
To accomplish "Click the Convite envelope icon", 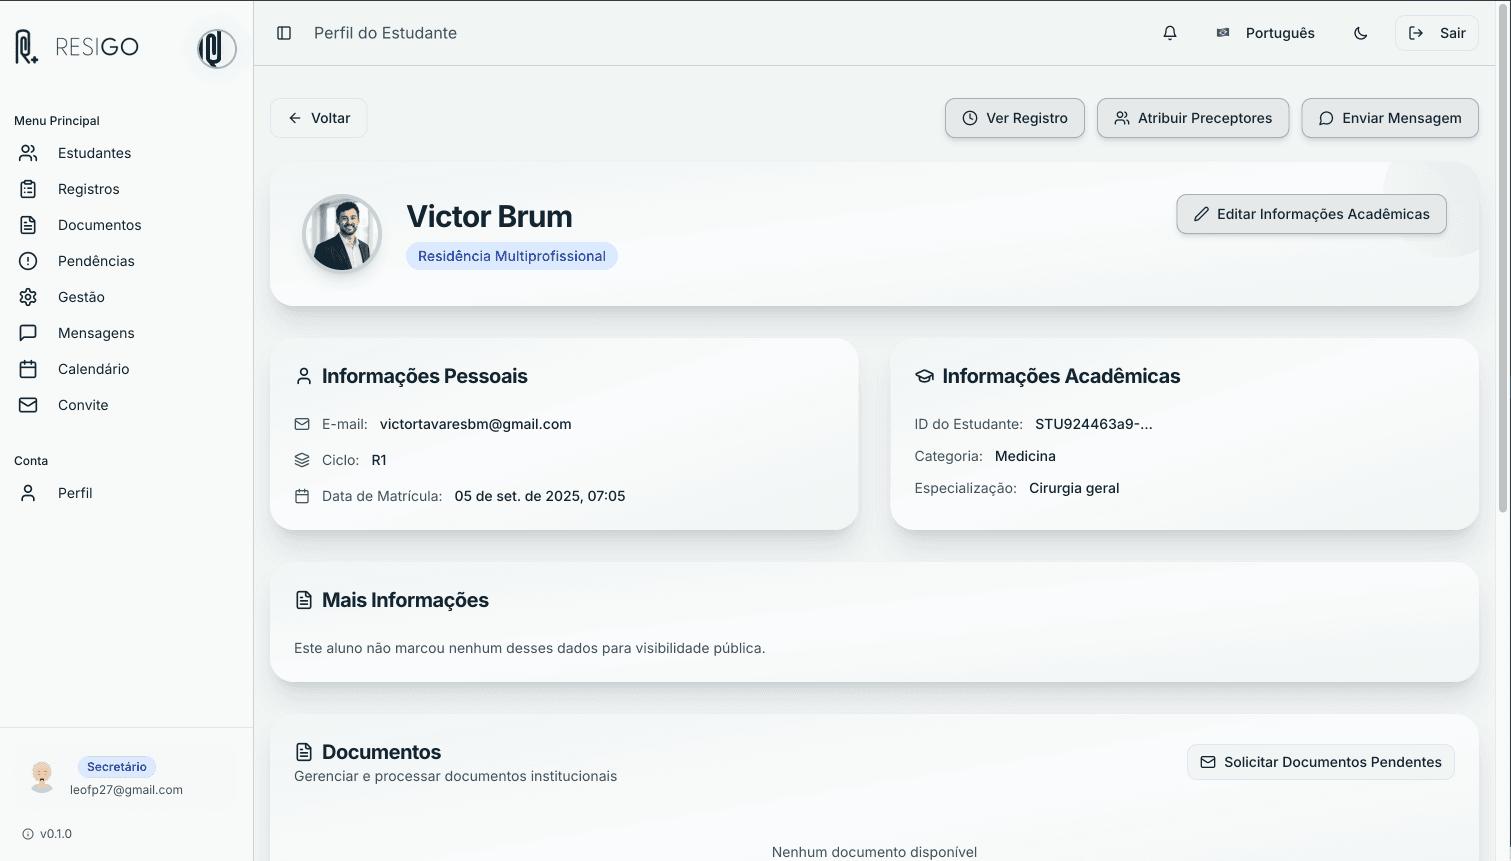I will (28, 405).
